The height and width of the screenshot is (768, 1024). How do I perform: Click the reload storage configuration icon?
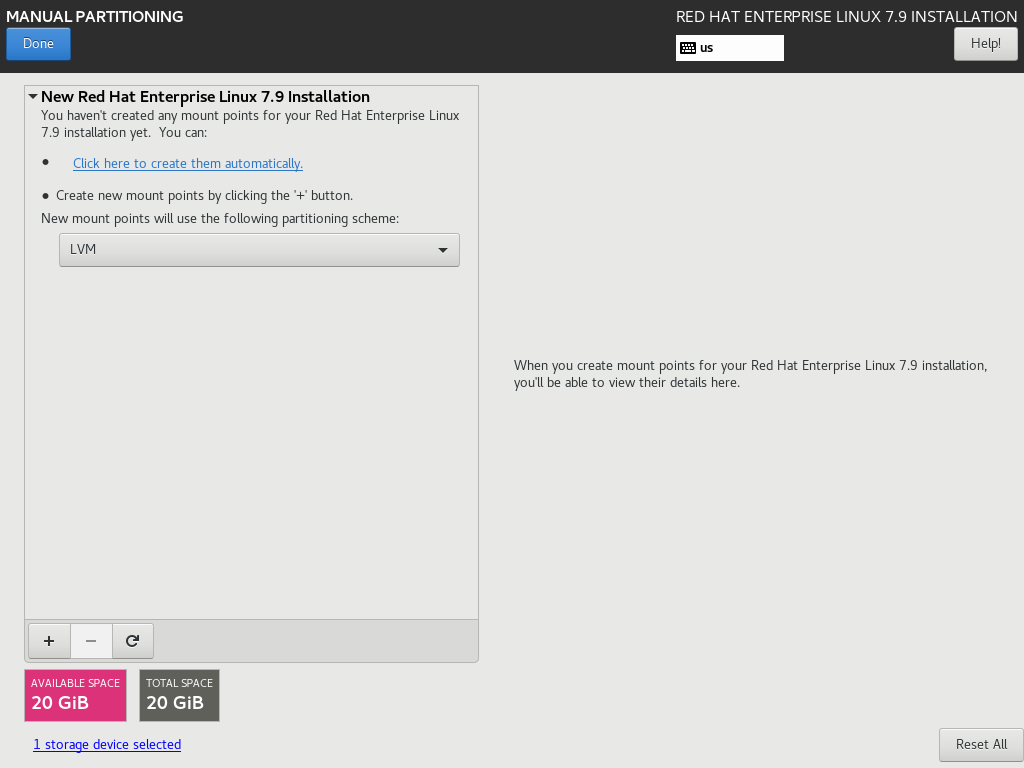pos(133,641)
